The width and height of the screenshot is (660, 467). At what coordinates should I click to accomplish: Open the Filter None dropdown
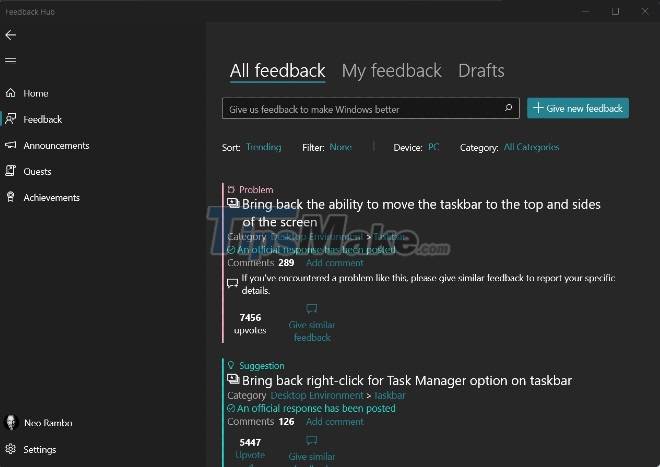pyautogui.click(x=341, y=147)
